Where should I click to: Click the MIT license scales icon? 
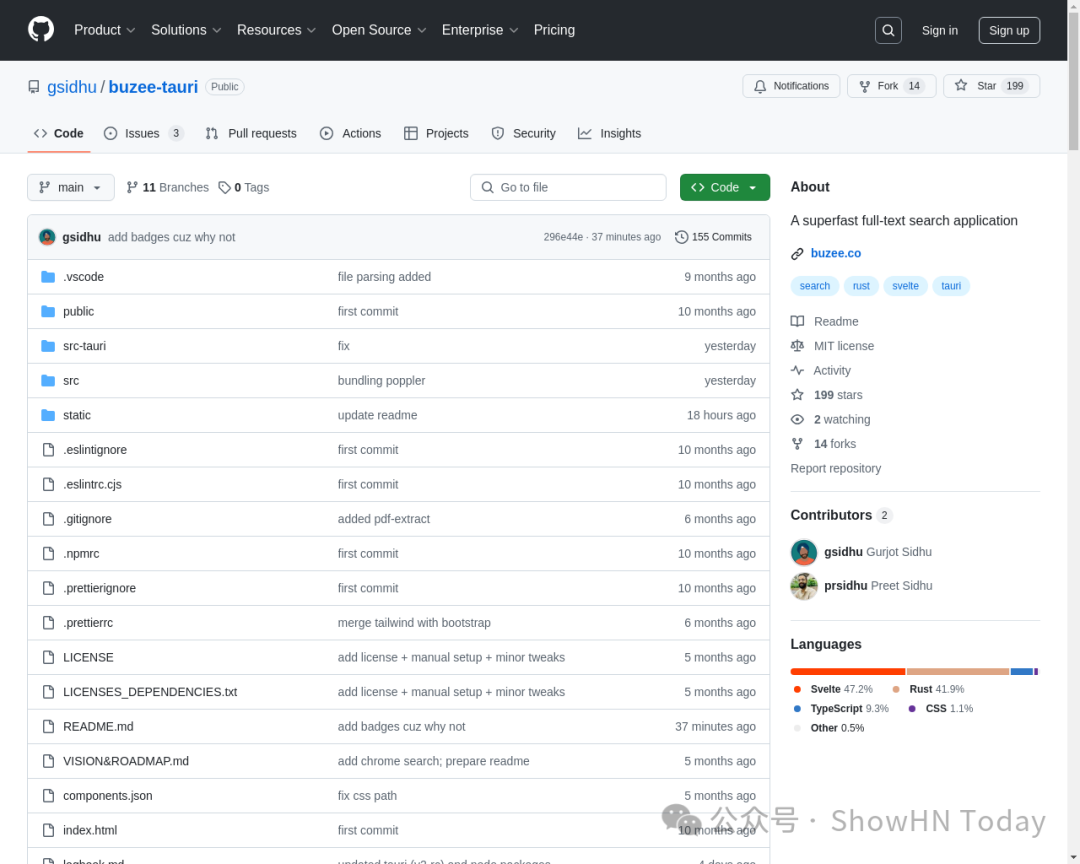coord(797,346)
